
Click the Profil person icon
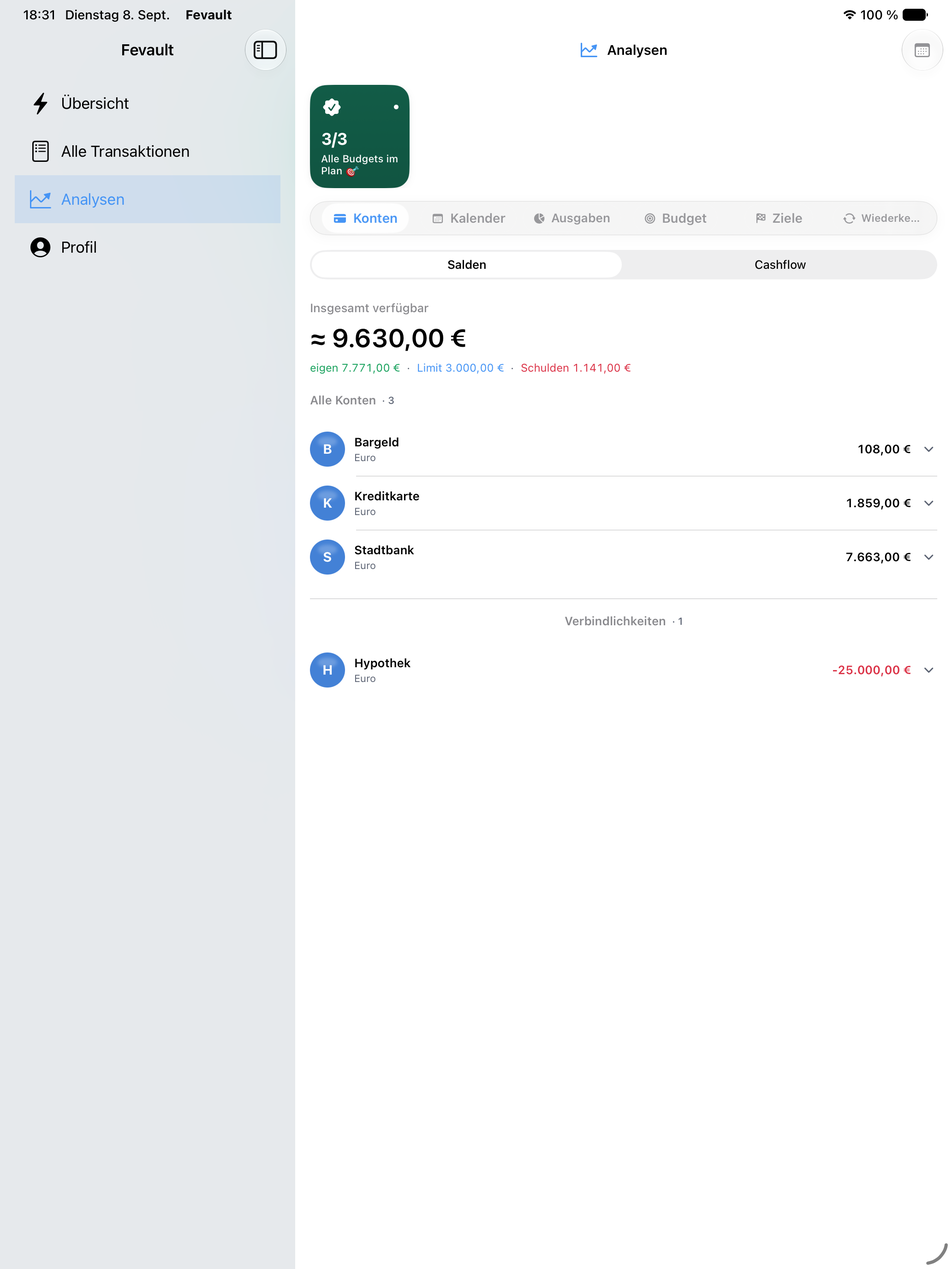pos(40,247)
